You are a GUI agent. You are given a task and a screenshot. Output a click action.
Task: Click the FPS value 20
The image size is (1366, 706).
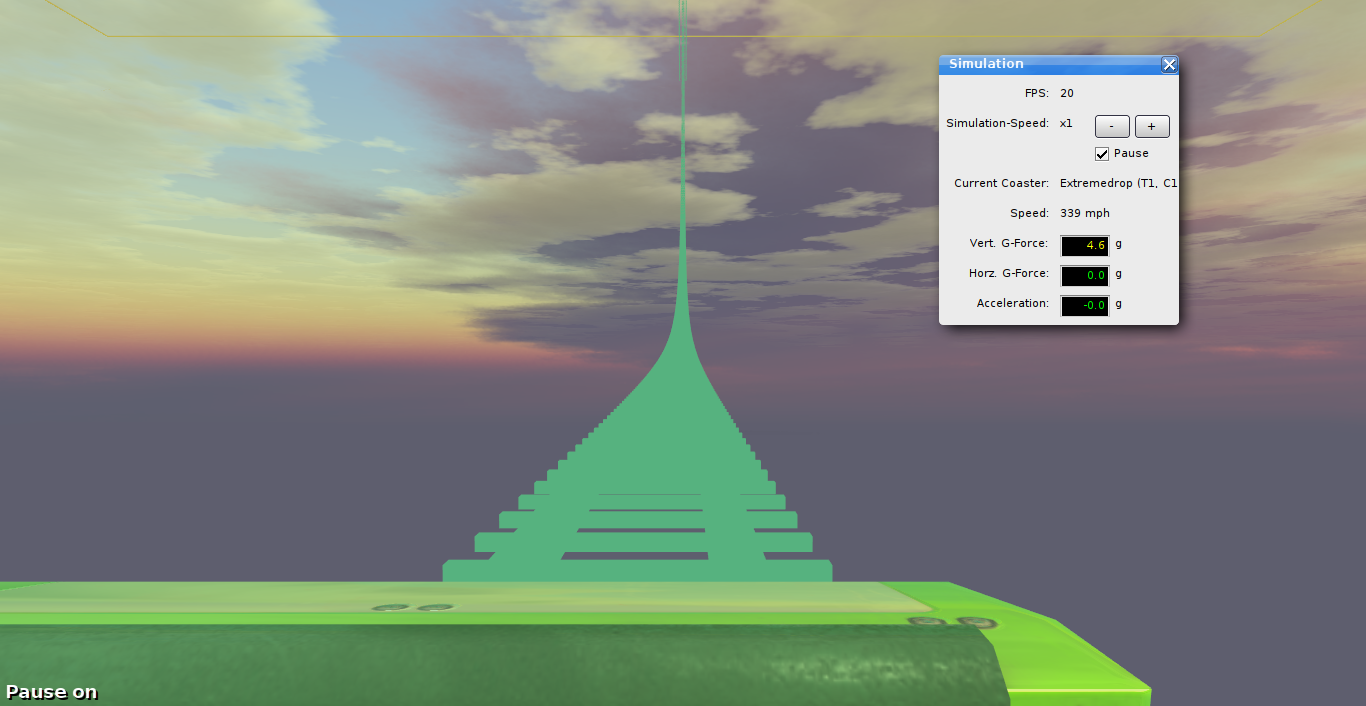(1067, 94)
